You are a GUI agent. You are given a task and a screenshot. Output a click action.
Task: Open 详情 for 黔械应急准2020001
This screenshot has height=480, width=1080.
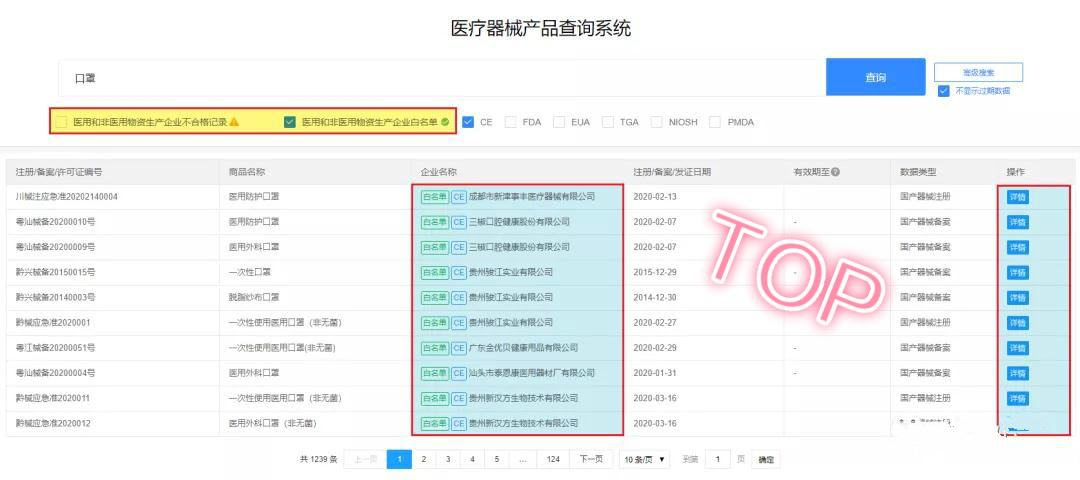1017,323
